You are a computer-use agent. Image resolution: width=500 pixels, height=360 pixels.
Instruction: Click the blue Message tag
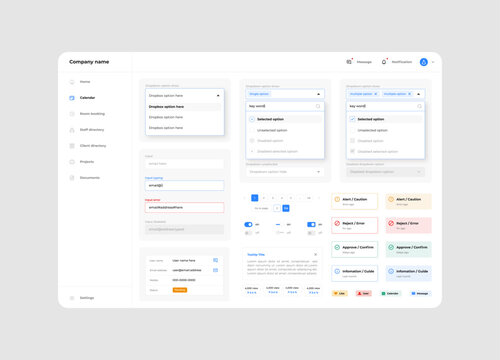pyautogui.click(x=420, y=293)
